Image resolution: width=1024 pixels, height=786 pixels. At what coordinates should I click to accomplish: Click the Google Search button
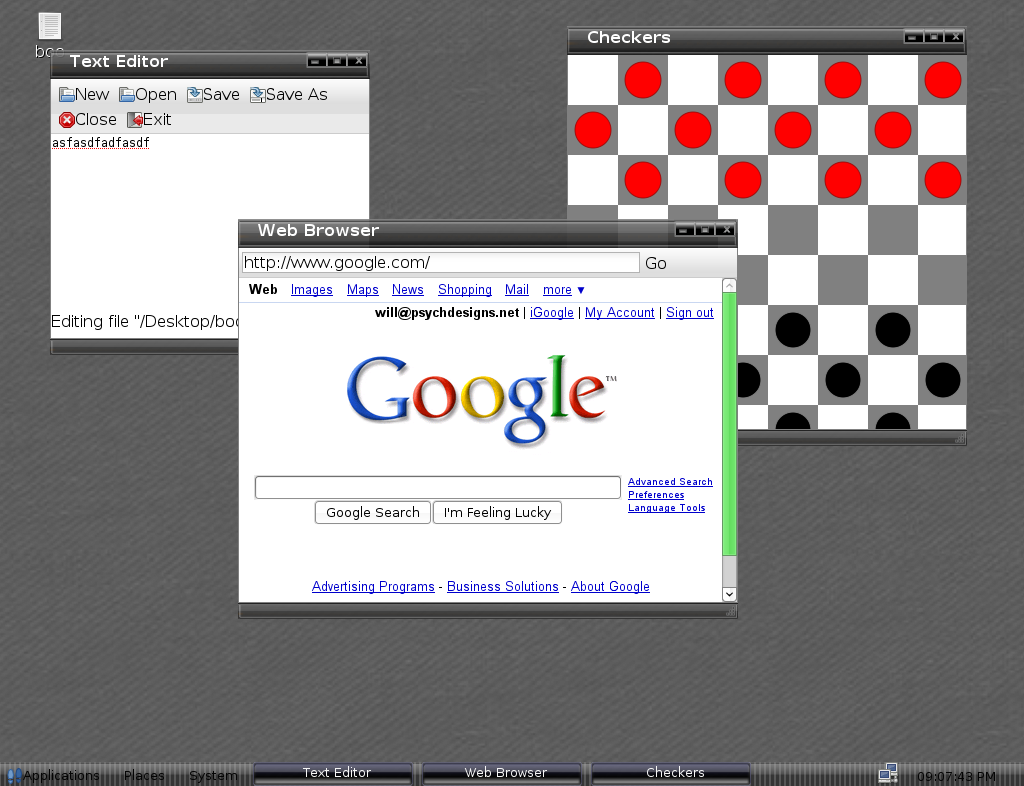pos(373,512)
